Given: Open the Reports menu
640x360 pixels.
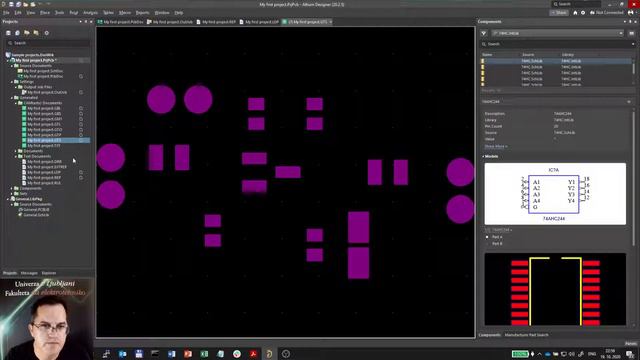Looking at the screenshot, I should [x=142, y=13].
